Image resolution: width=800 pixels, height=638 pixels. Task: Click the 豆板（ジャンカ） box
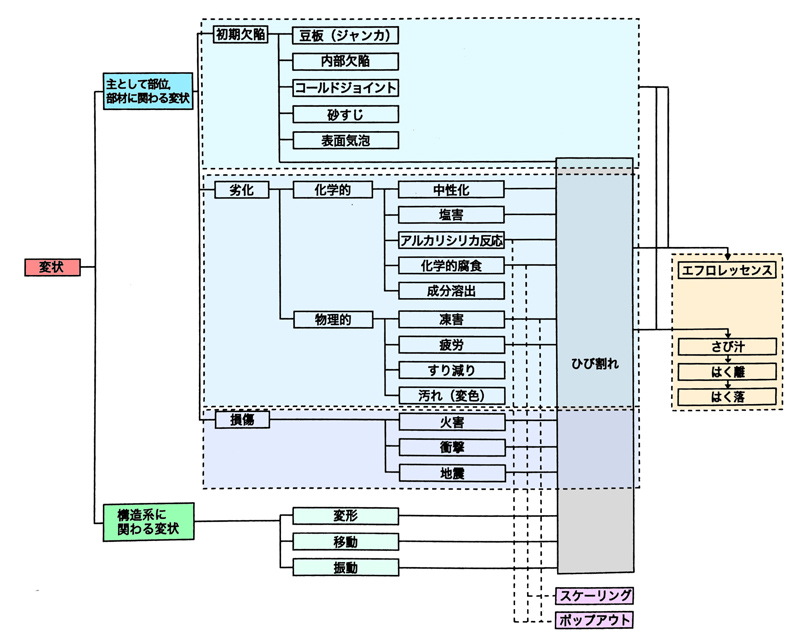347,35
